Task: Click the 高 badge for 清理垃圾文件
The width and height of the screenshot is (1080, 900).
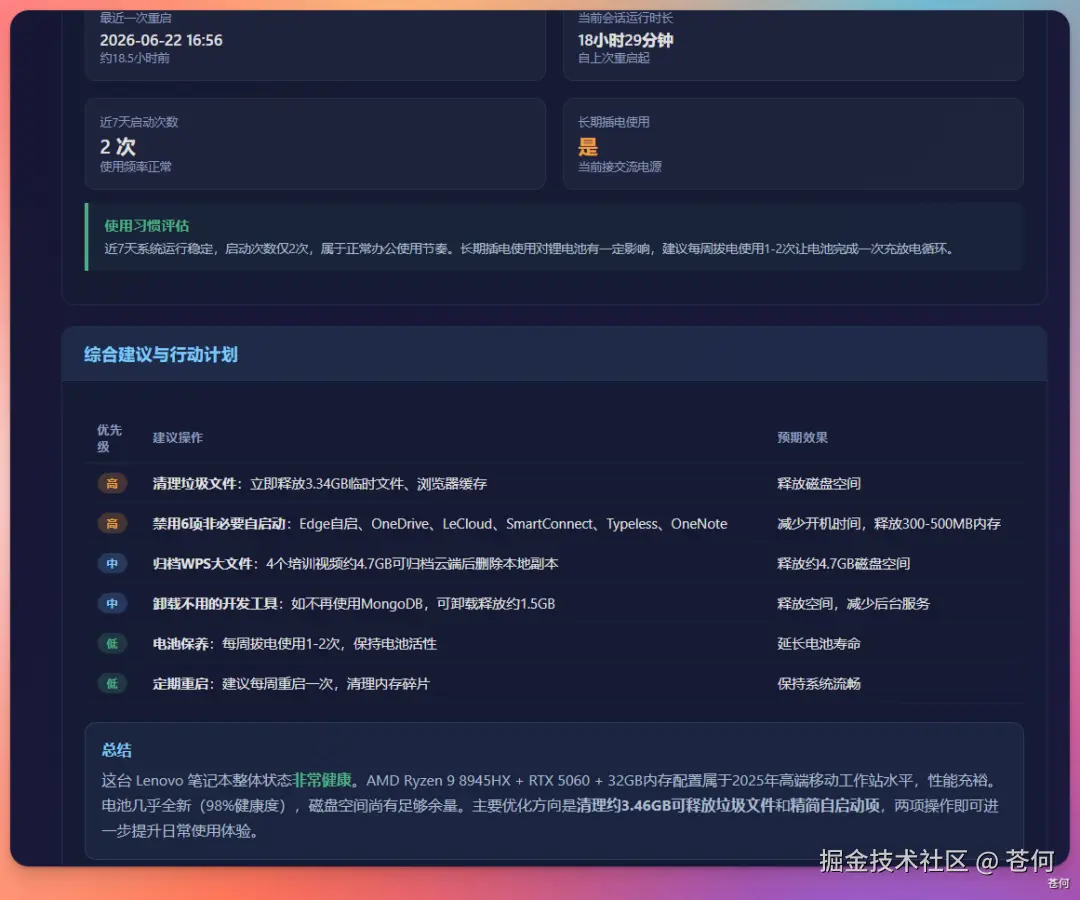Action: click(x=112, y=483)
